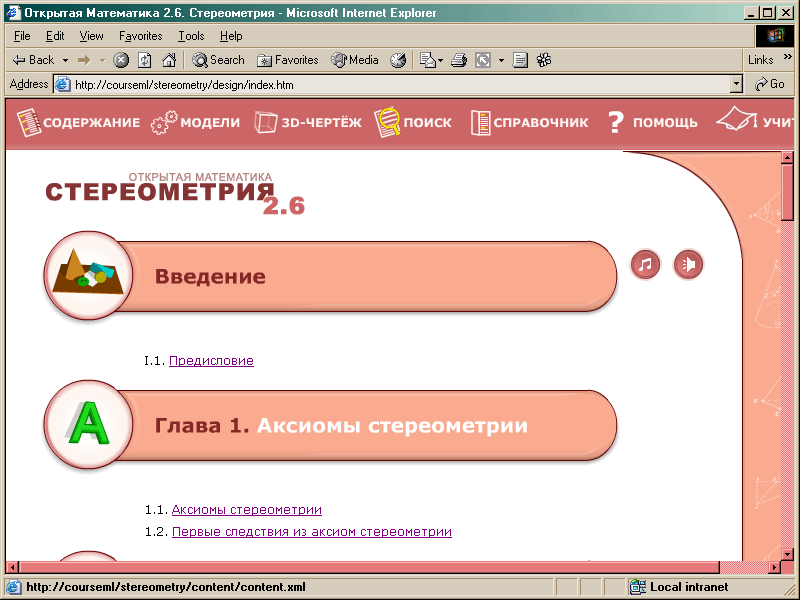Viewport: 800px width, 600px height.
Task: Expand the Forward history dropdown arrow
Action: tap(102, 61)
